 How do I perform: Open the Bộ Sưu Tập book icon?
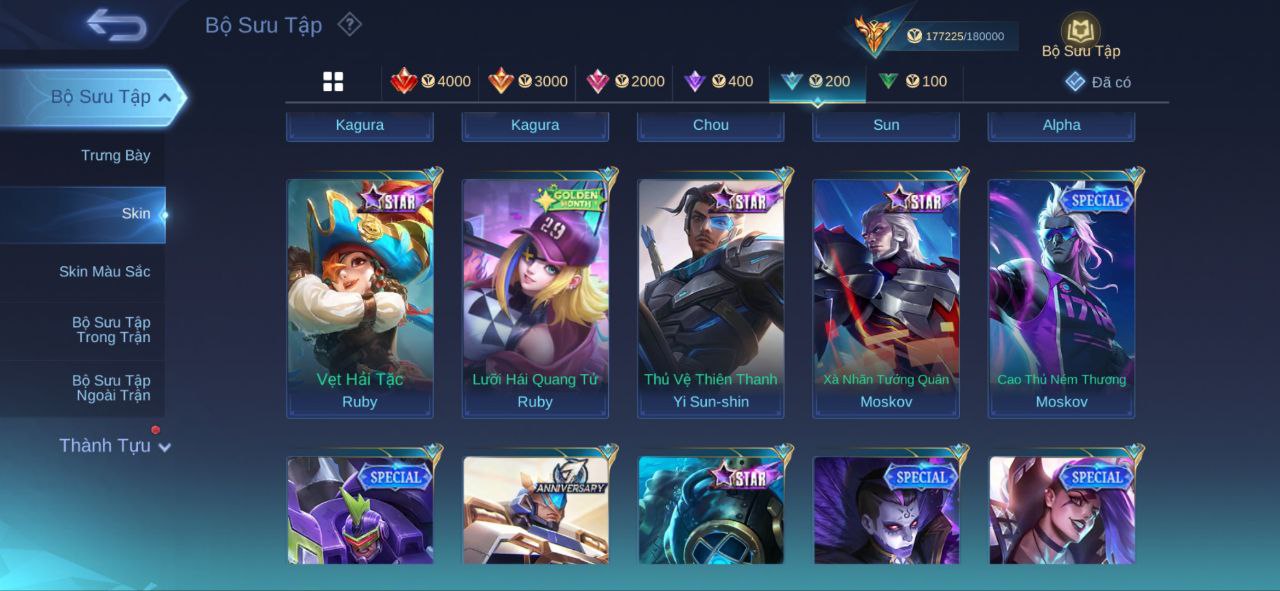1080,31
